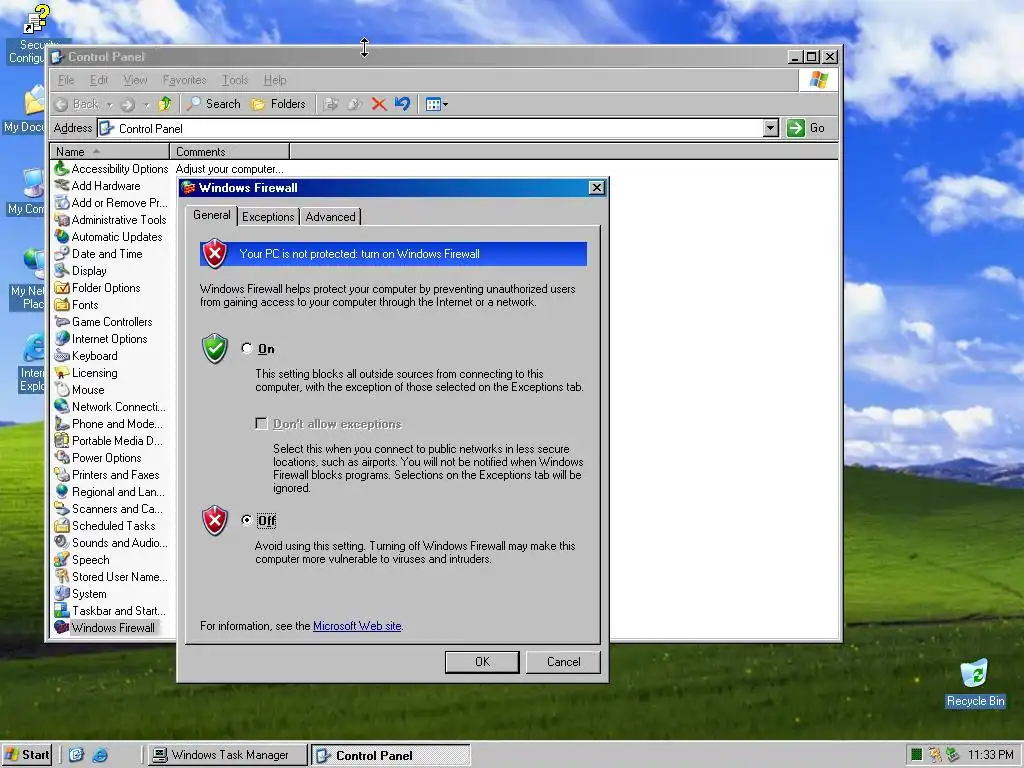Click the red Delete toolbar icon
Image resolution: width=1024 pixels, height=768 pixels.
pos(379,104)
